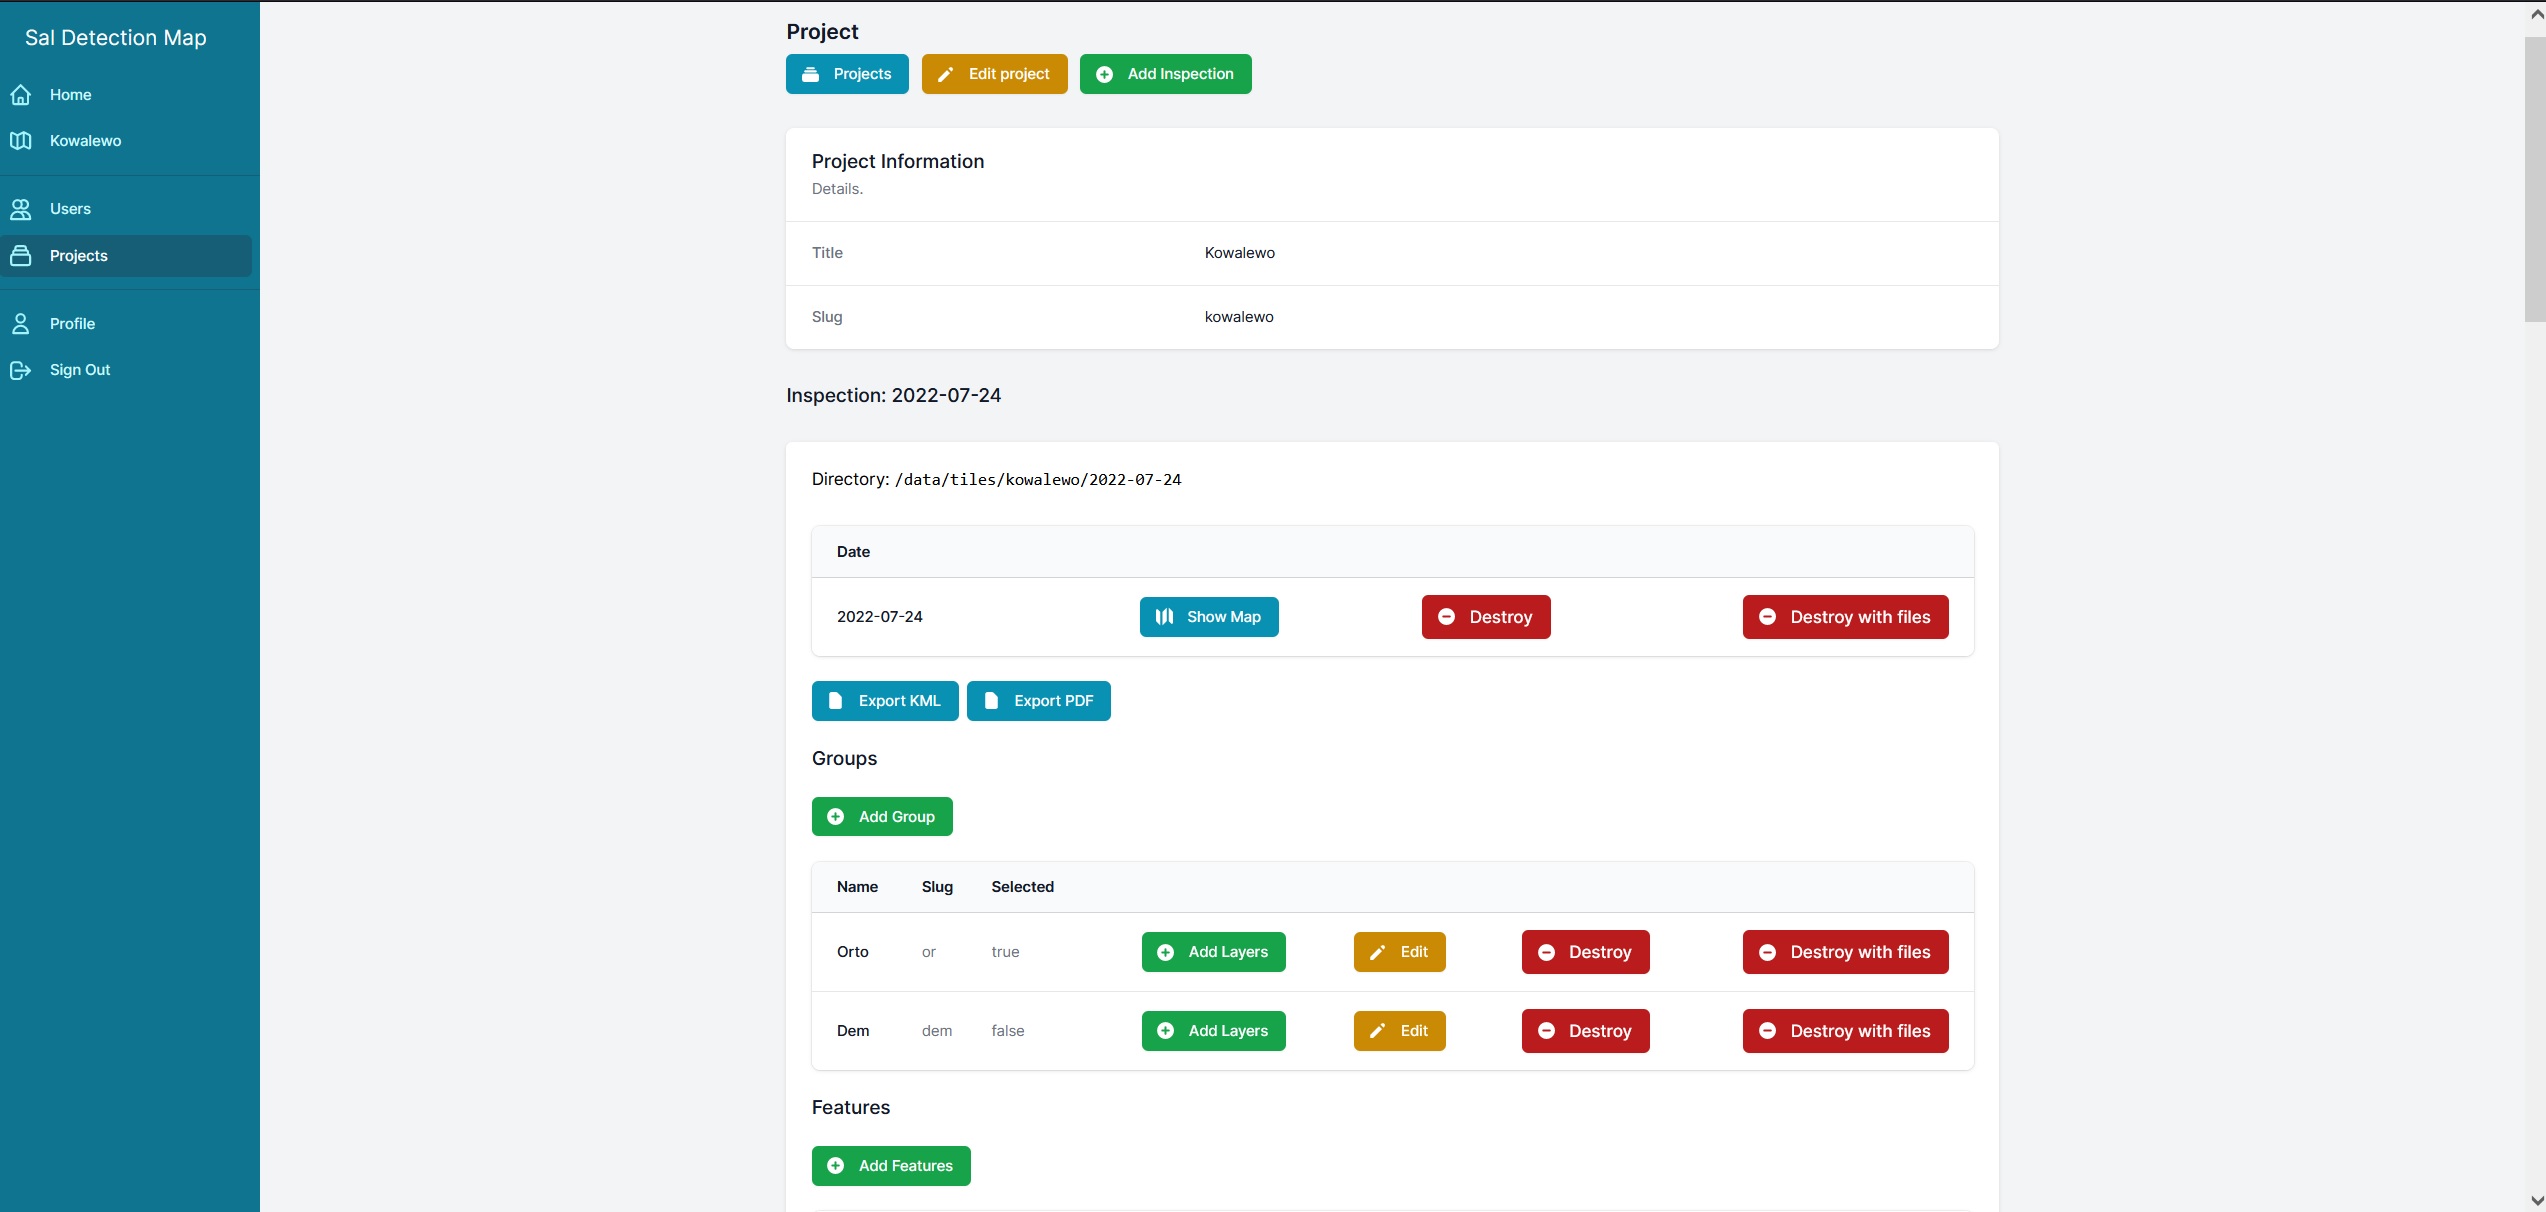
Task: Click the Orto group name cell
Action: pyautogui.click(x=853, y=952)
